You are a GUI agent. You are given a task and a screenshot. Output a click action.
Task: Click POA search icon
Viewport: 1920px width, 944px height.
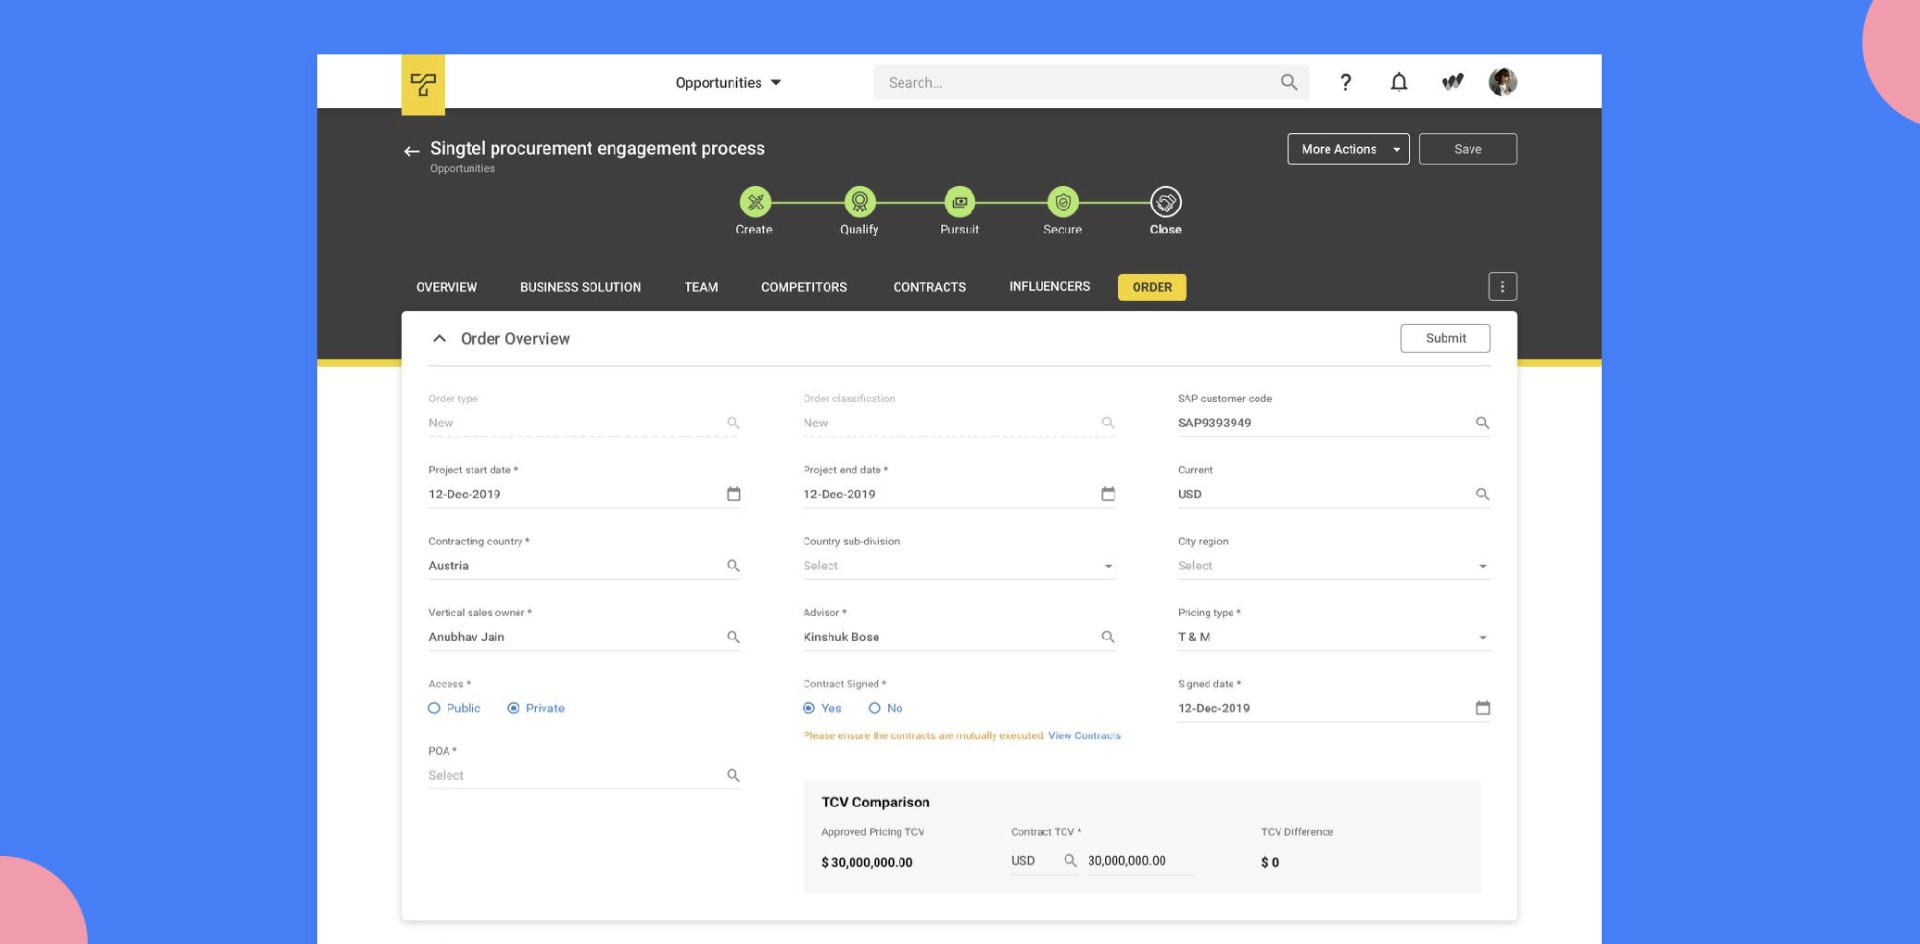pos(733,775)
